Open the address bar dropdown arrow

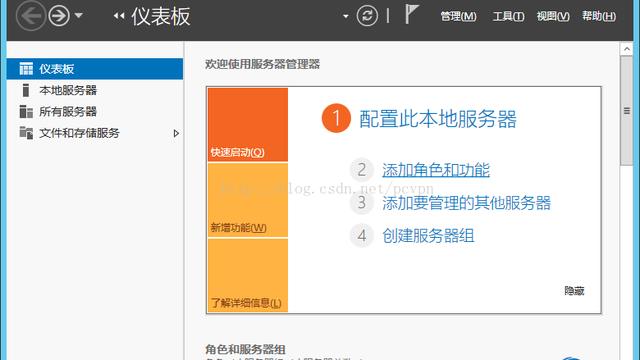pyautogui.click(x=346, y=16)
